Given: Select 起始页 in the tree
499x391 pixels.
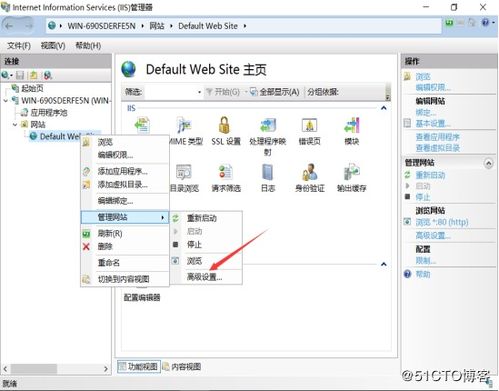Looking at the screenshot, I should coord(32,88).
